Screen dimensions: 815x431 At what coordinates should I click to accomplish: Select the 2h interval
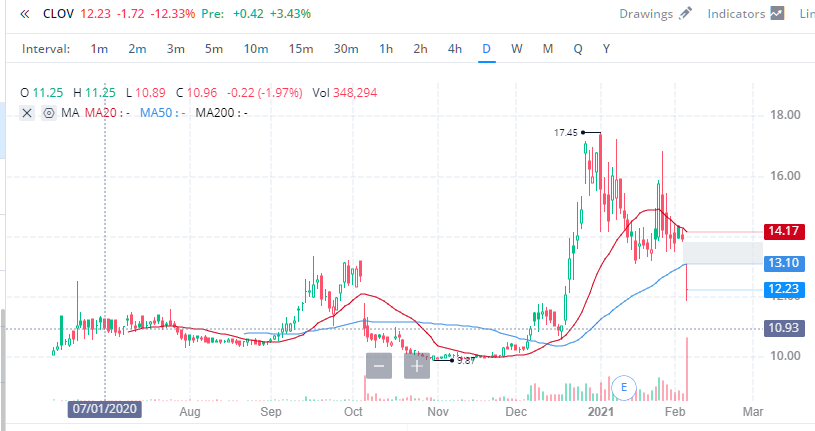coord(420,49)
